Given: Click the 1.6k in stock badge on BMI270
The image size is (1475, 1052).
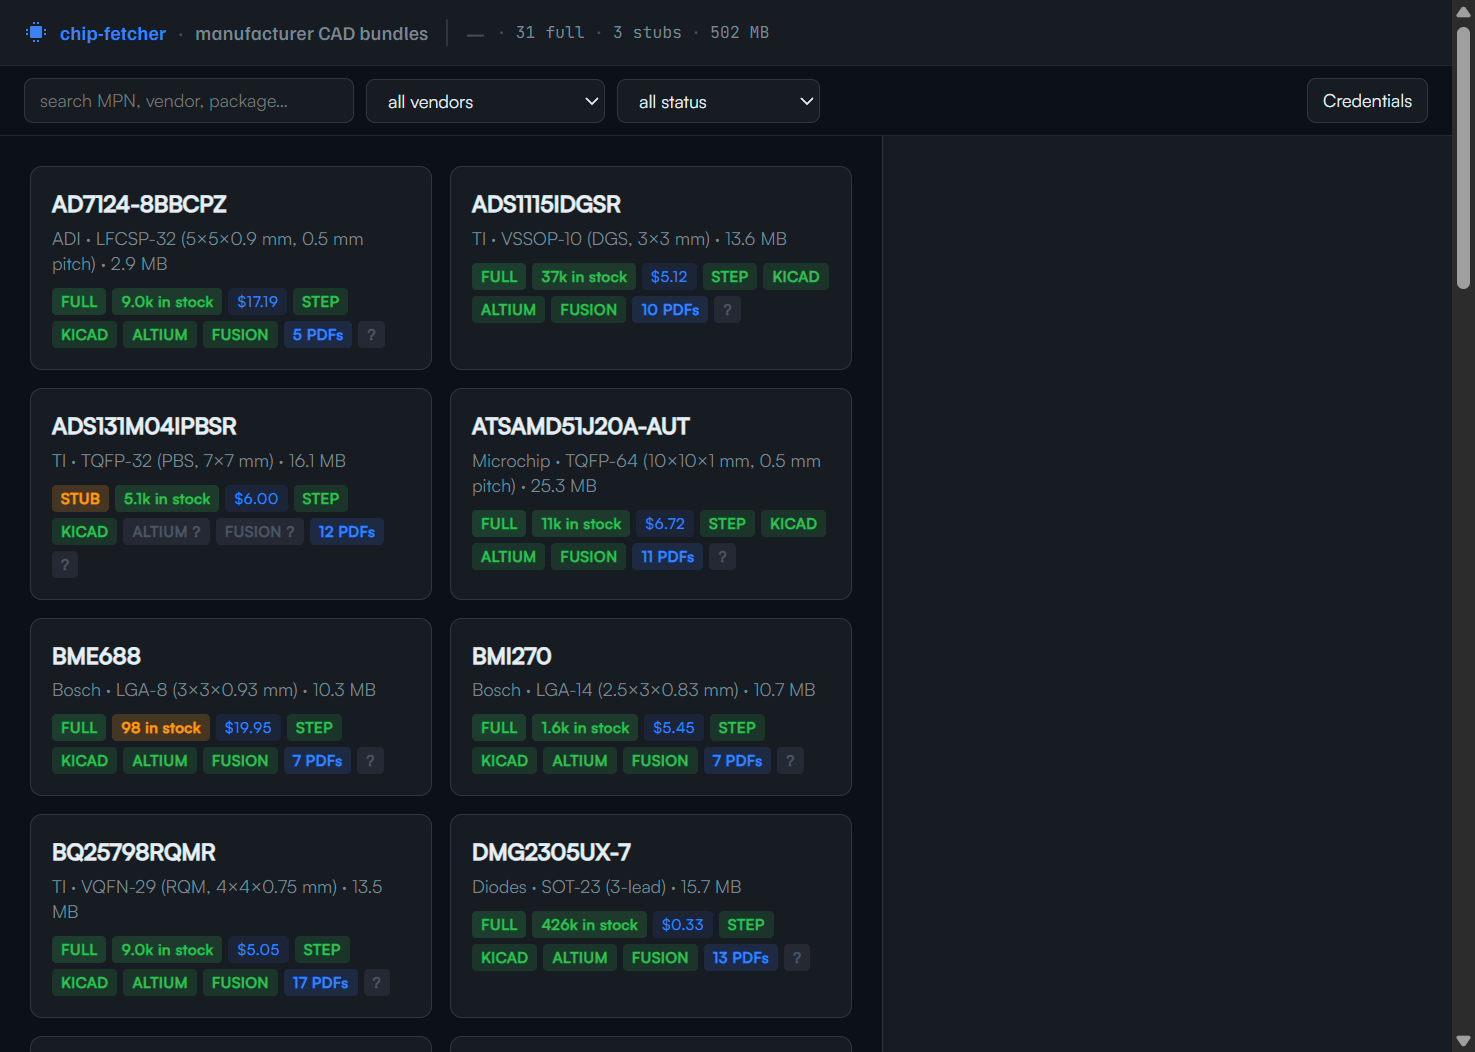Looking at the screenshot, I should pos(585,728).
